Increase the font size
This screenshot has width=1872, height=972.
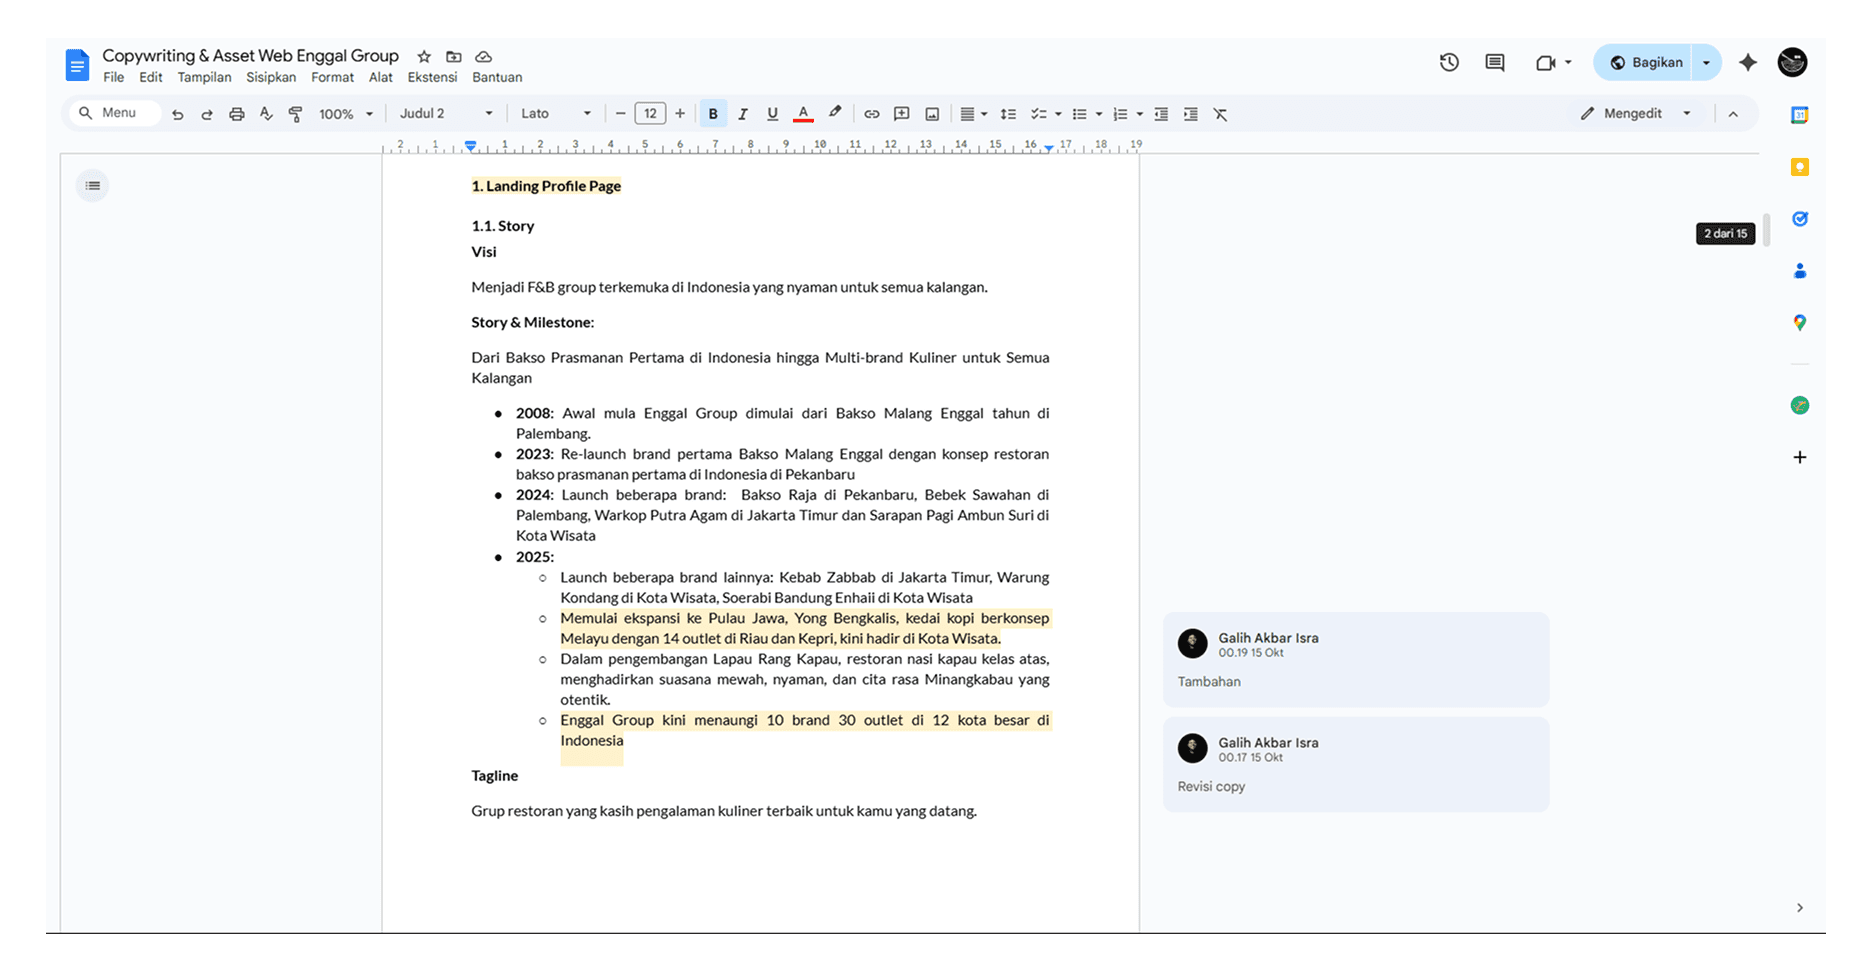coord(680,114)
